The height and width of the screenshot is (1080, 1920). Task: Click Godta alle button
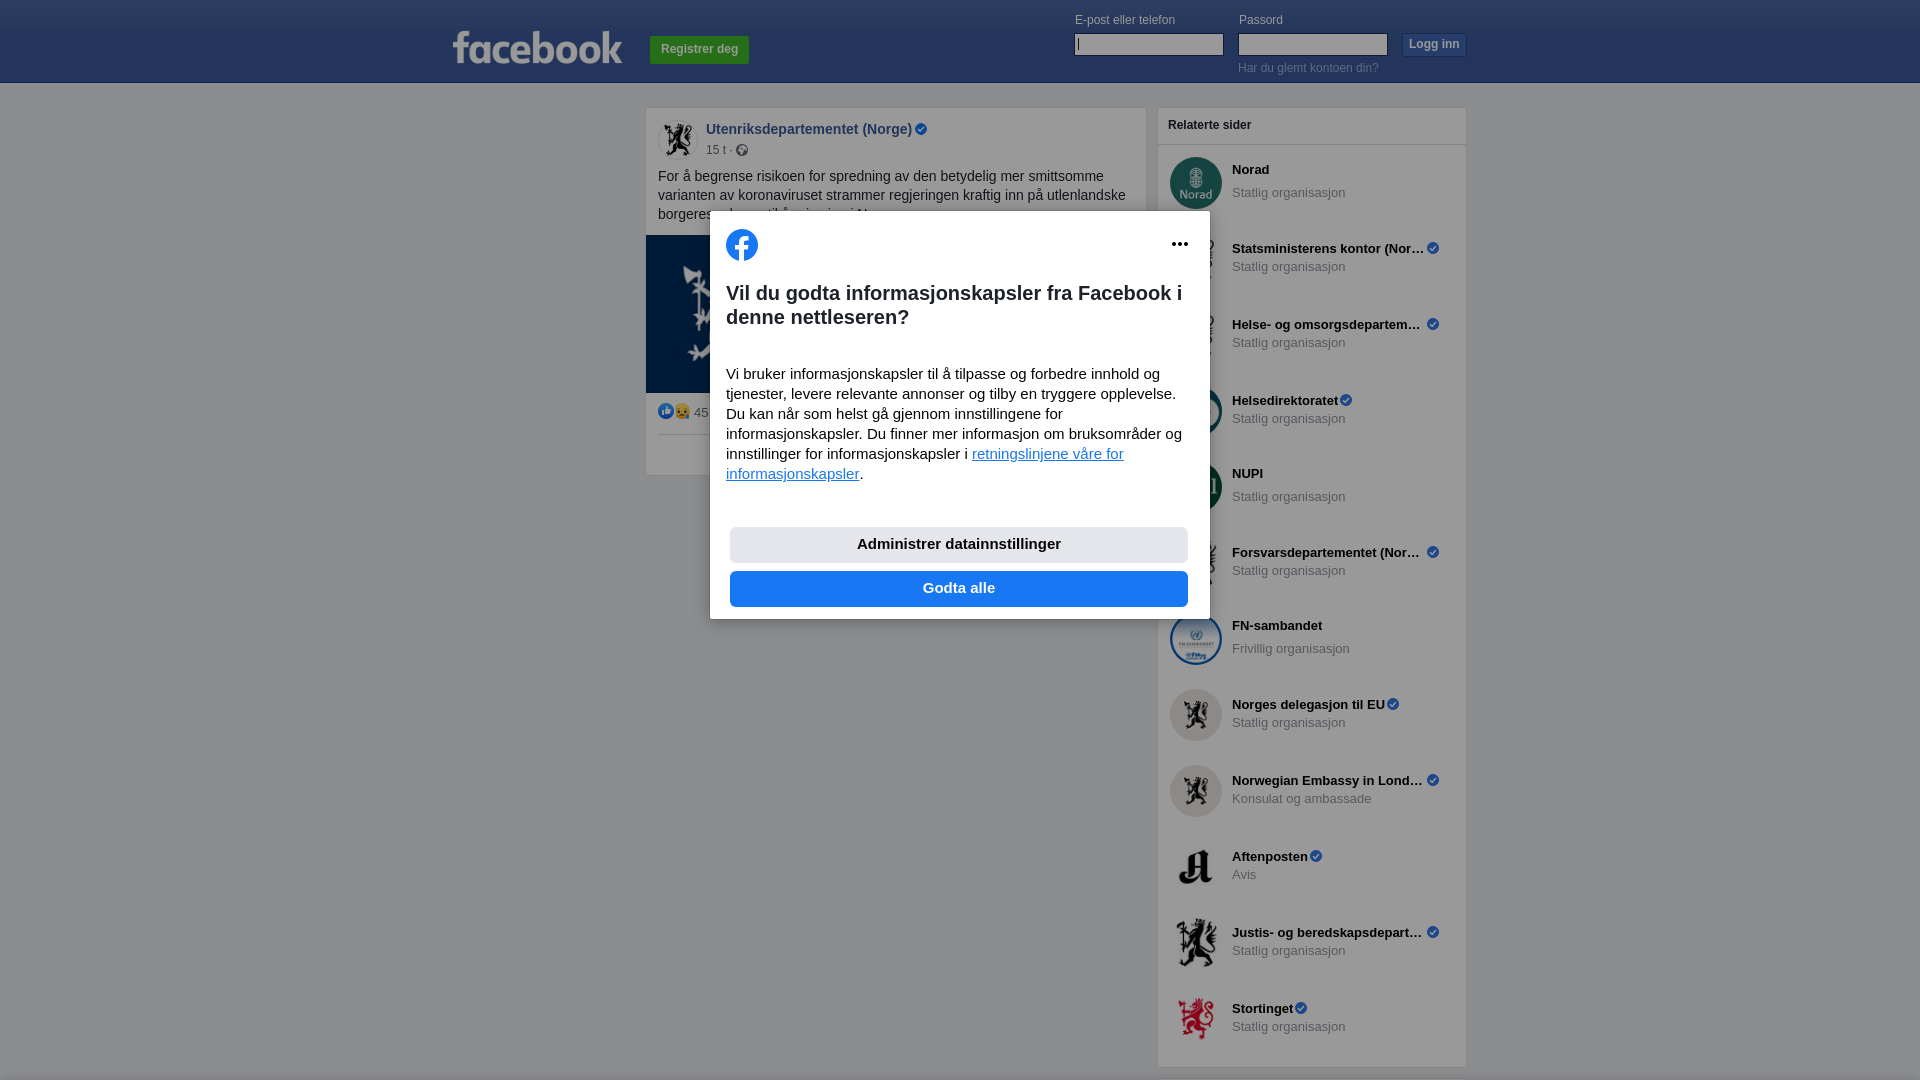pyautogui.click(x=959, y=589)
